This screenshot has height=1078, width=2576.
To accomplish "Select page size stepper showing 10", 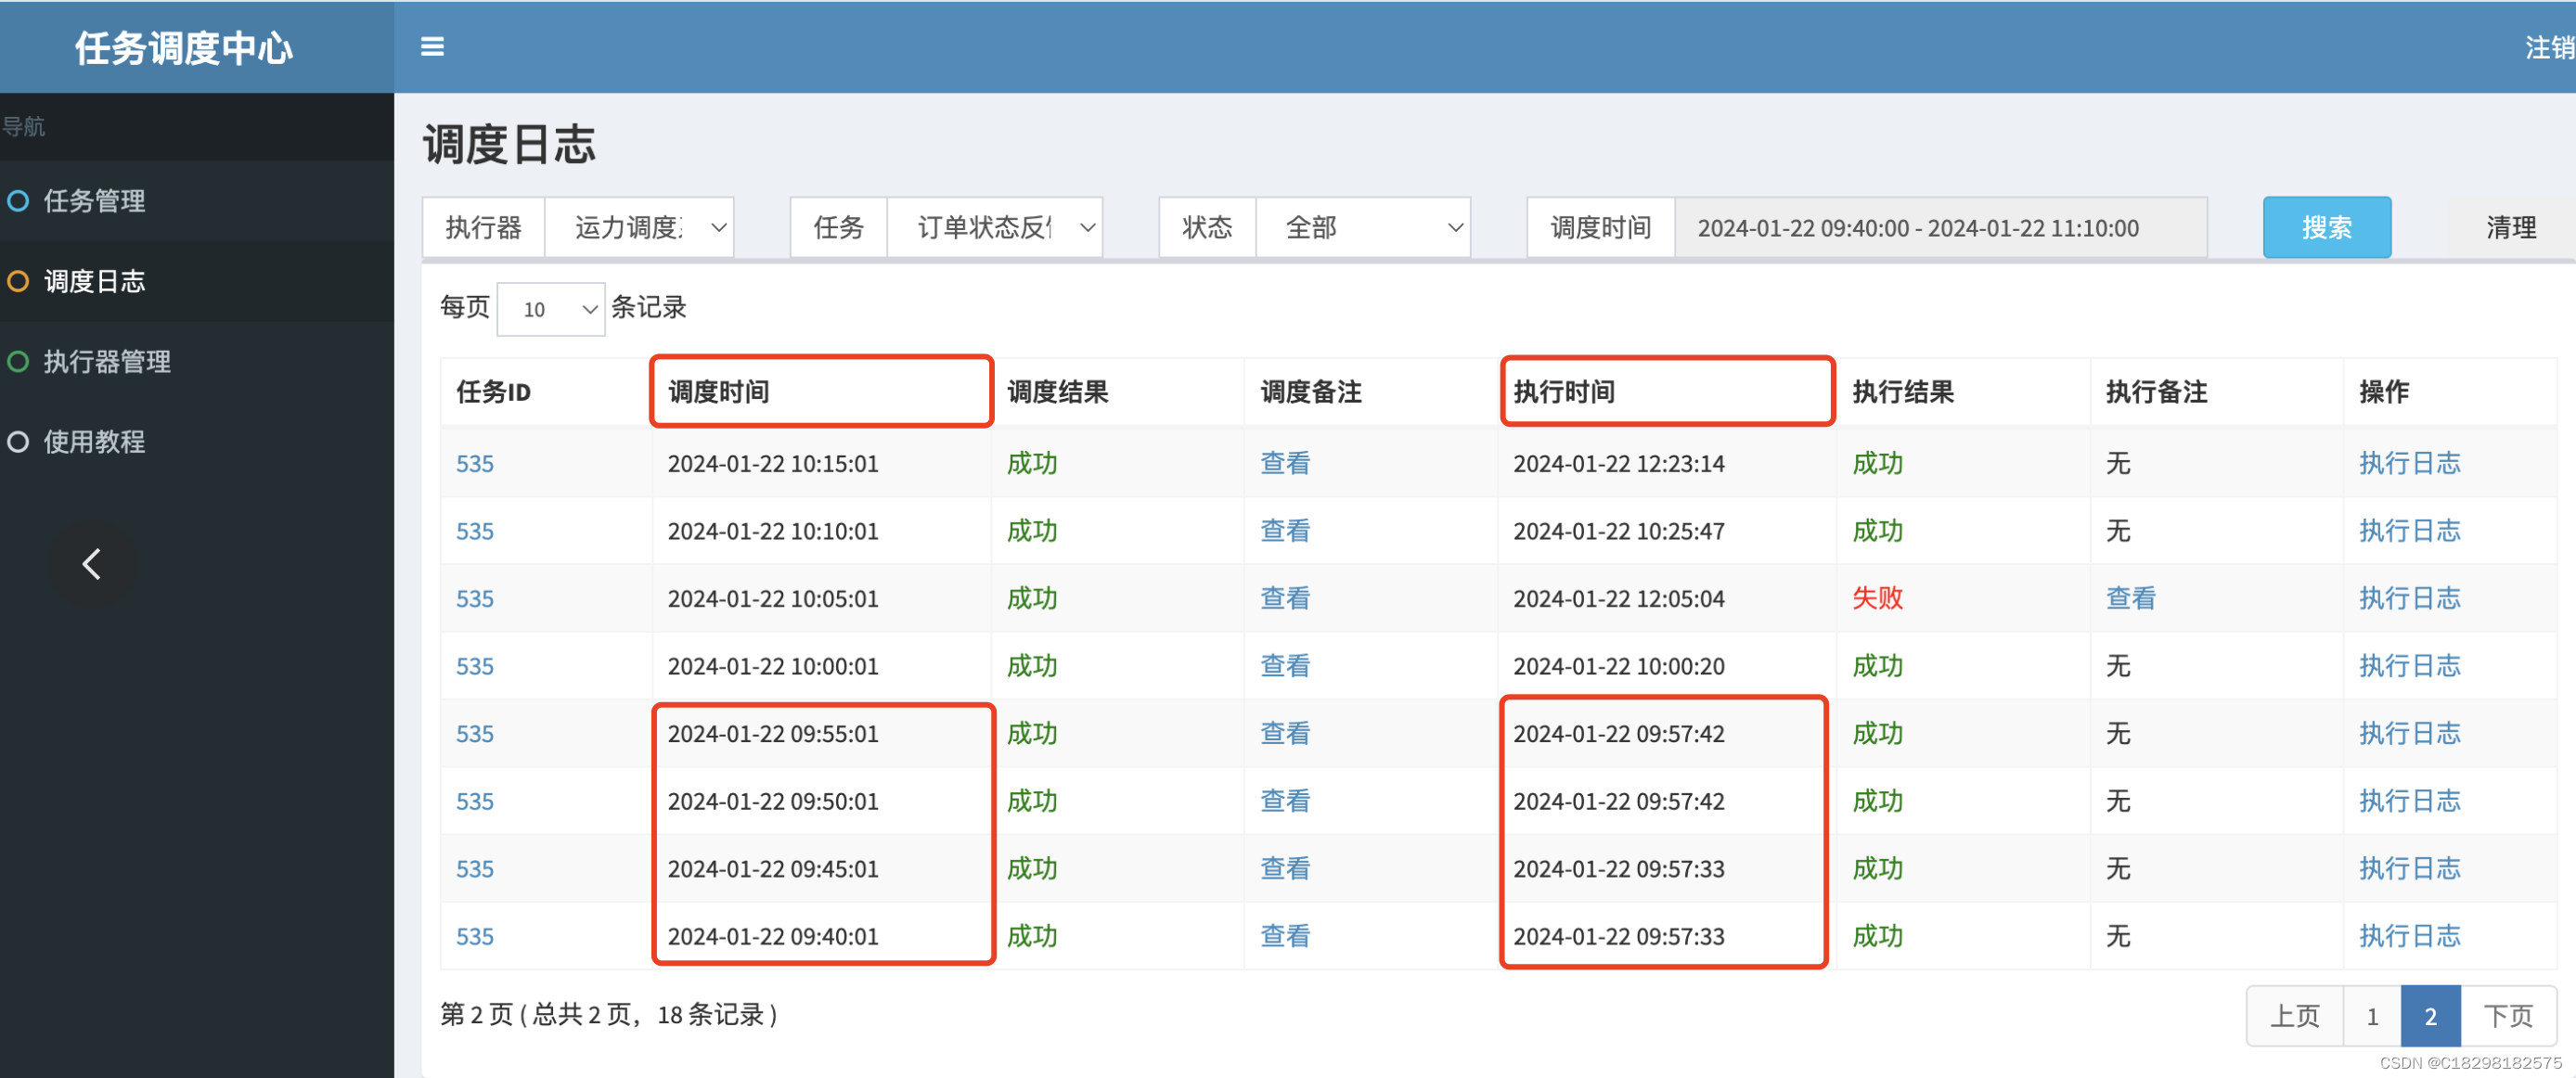I will click(552, 309).
